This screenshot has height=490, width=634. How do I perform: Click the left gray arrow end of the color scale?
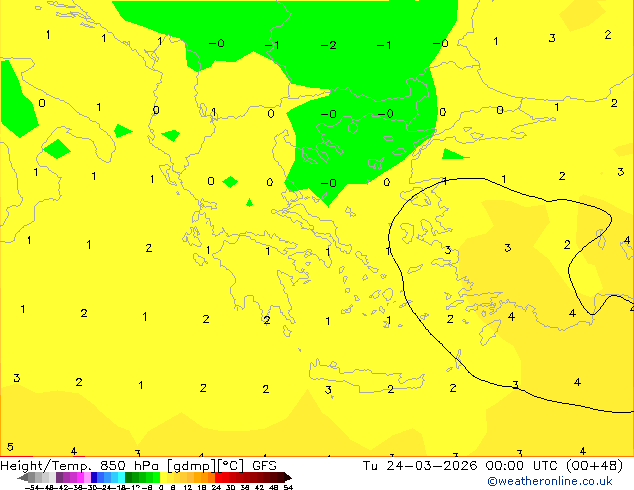coord(23,478)
